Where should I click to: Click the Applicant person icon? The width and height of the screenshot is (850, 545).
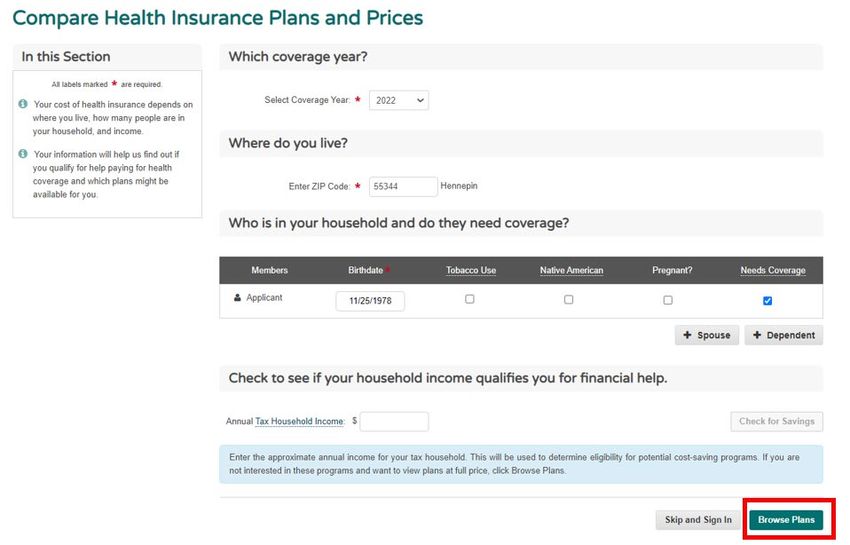(237, 297)
